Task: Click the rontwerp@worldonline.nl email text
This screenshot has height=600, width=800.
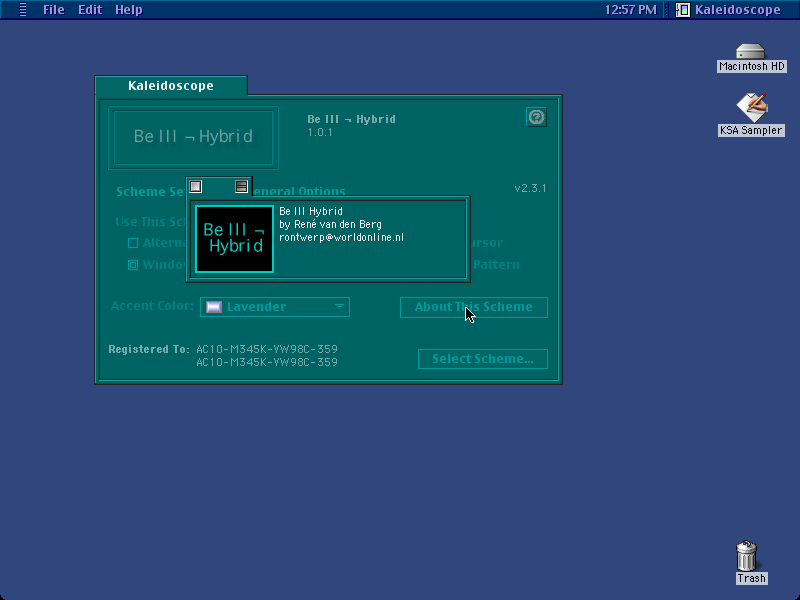Action: pyautogui.click(x=341, y=237)
